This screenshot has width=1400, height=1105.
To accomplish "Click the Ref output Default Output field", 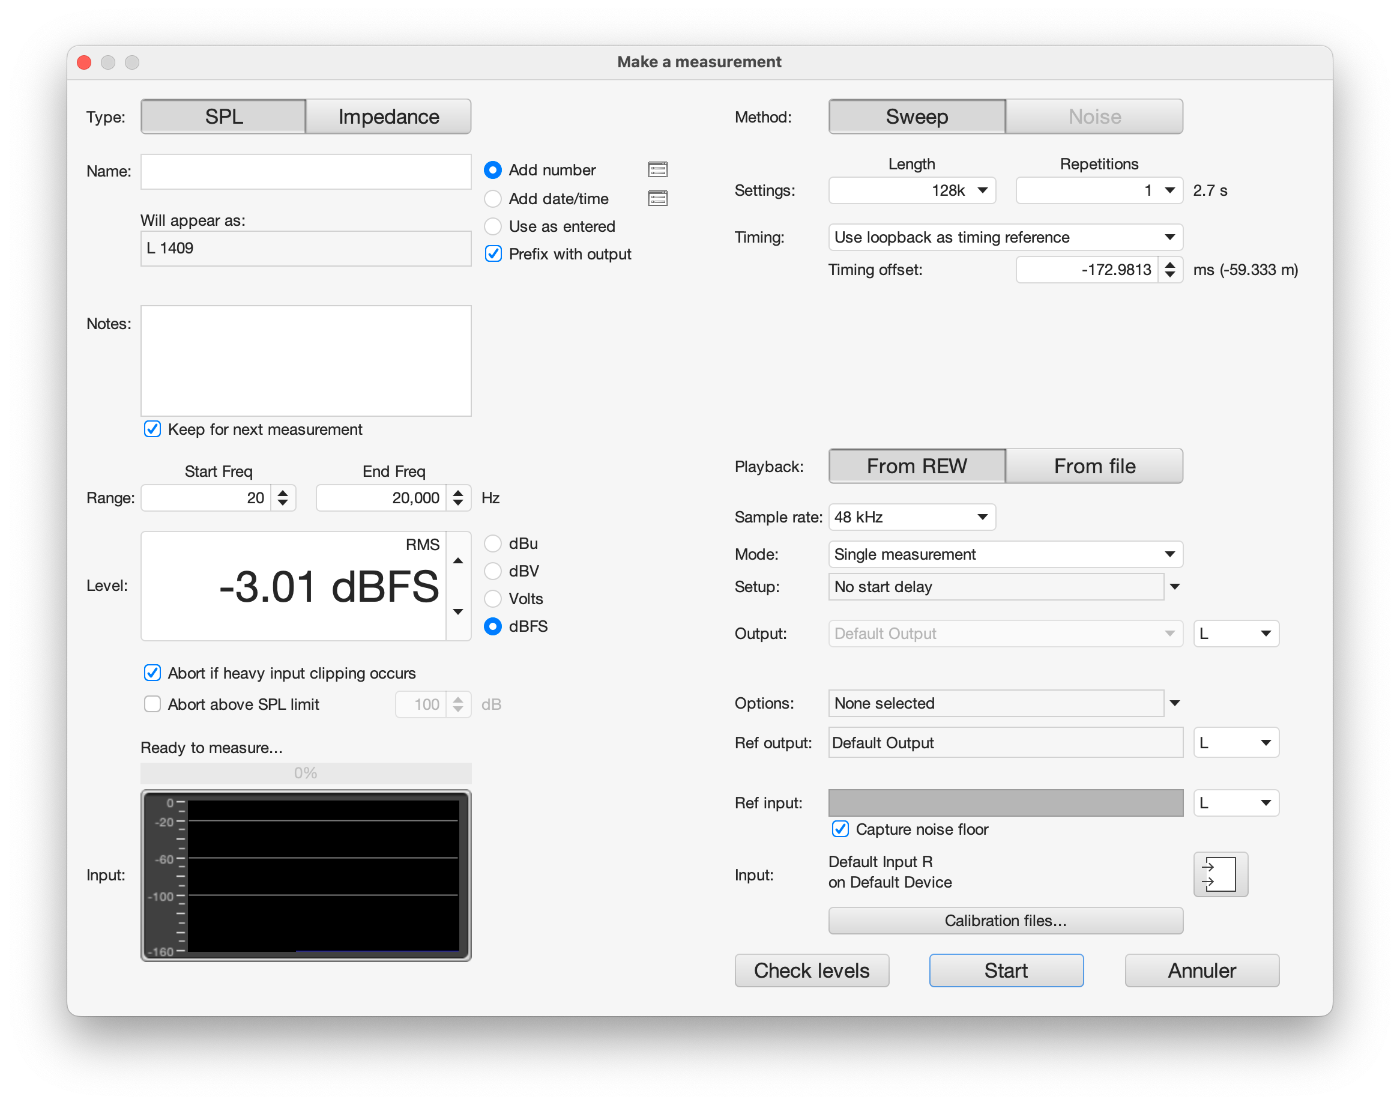I will point(1006,743).
